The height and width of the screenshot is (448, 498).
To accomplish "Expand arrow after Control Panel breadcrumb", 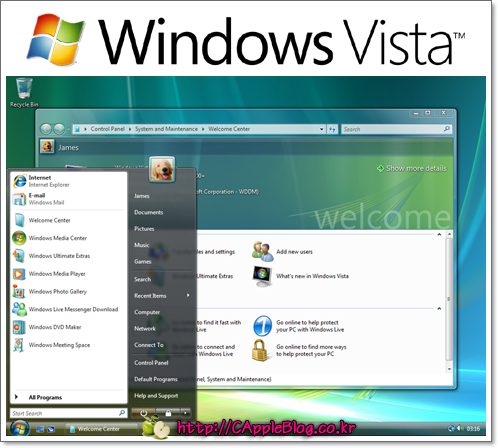I will click(130, 129).
